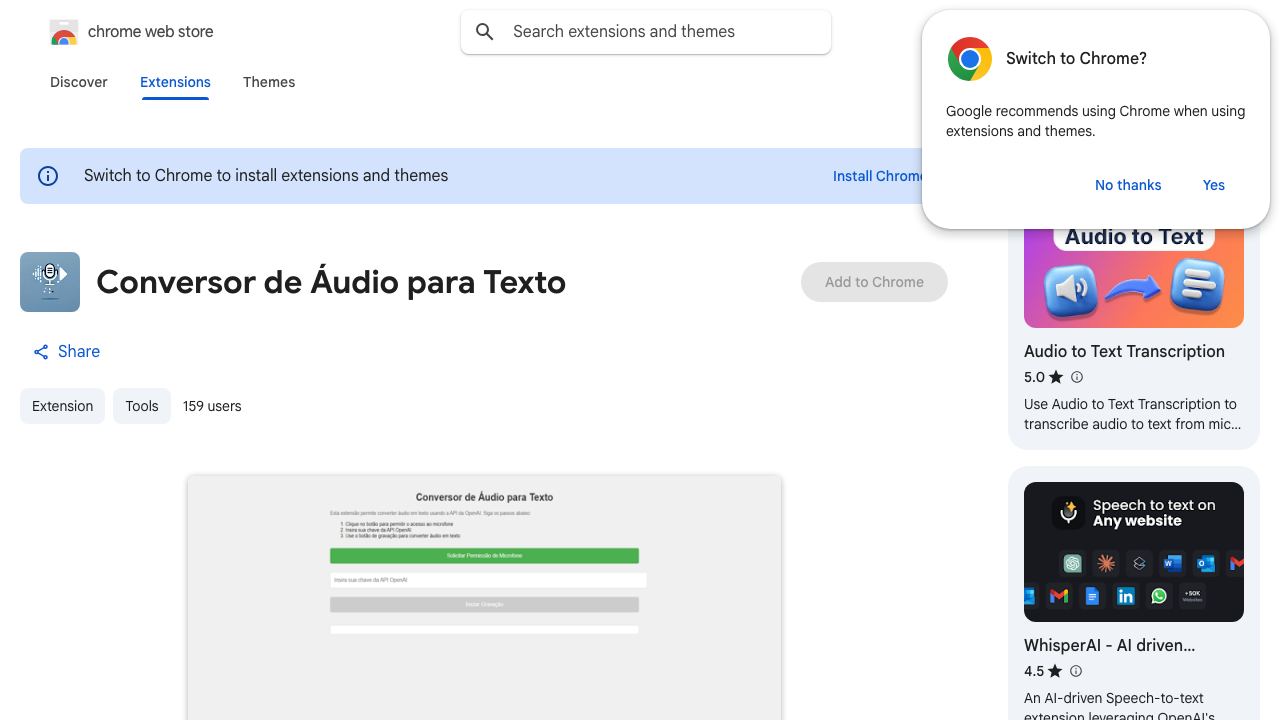The height and width of the screenshot is (720, 1280).
Task: Focus the Search extensions and themes field
Action: point(646,32)
